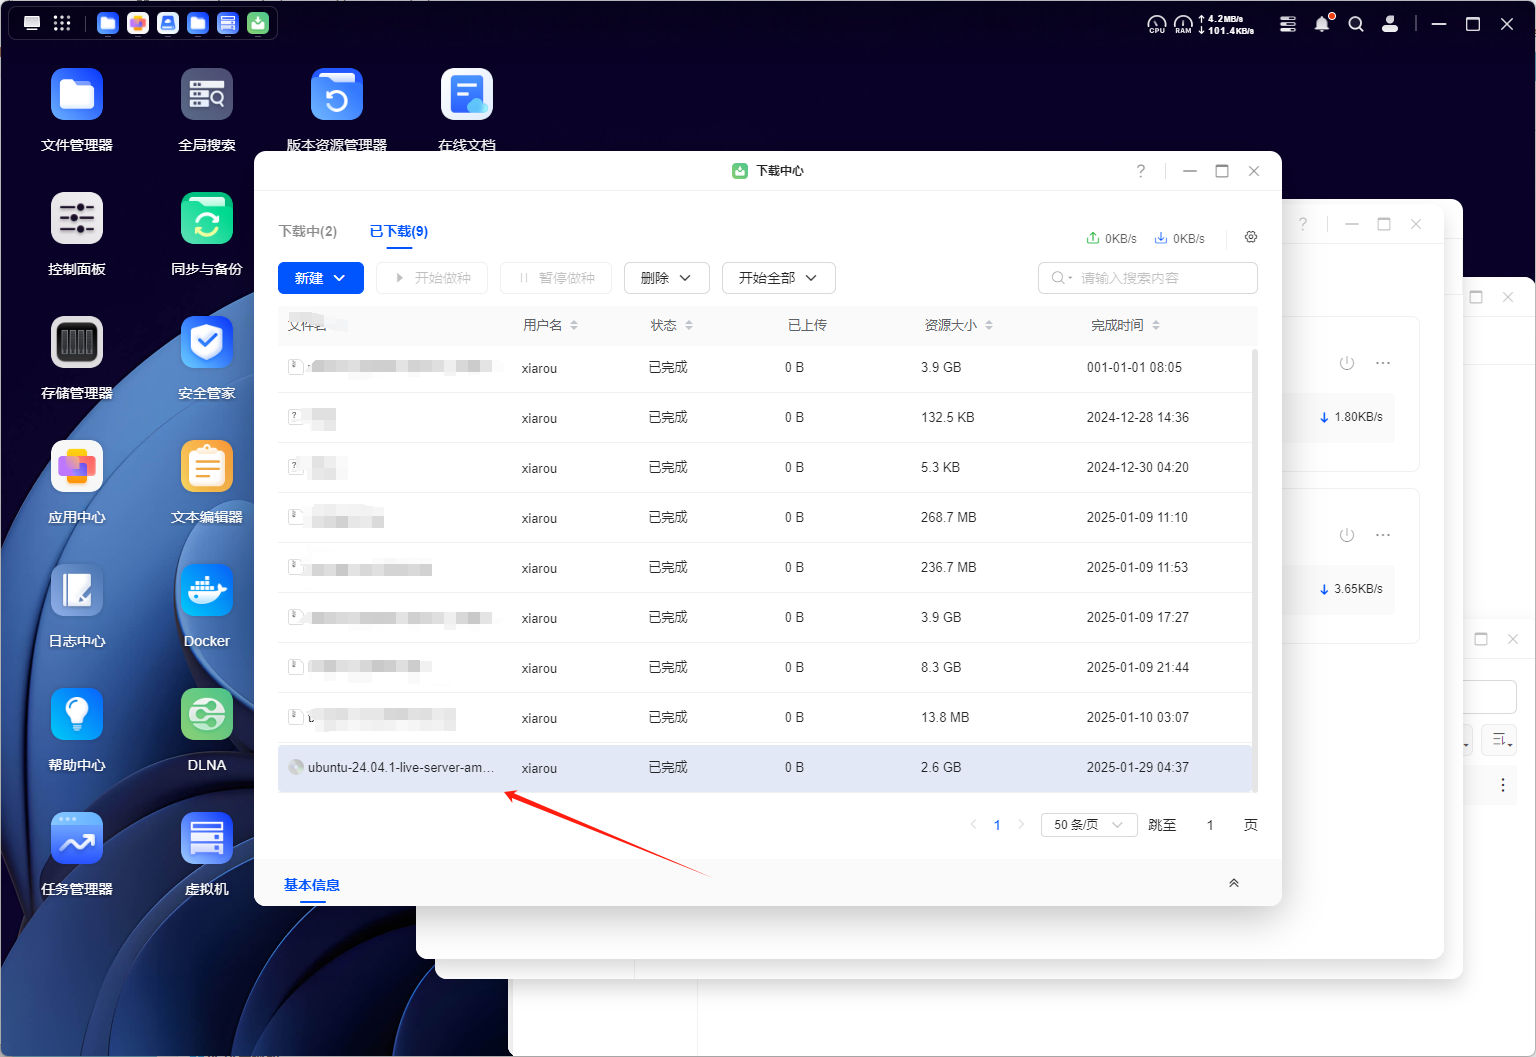Open the DLNA desktop icon
This screenshot has height=1057, width=1536.
(207, 715)
